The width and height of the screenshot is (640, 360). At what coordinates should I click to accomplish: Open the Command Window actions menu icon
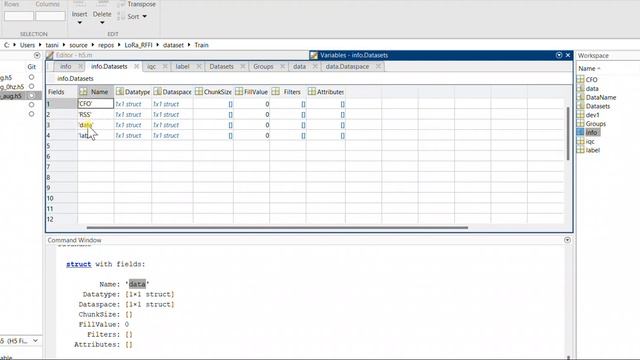567,240
